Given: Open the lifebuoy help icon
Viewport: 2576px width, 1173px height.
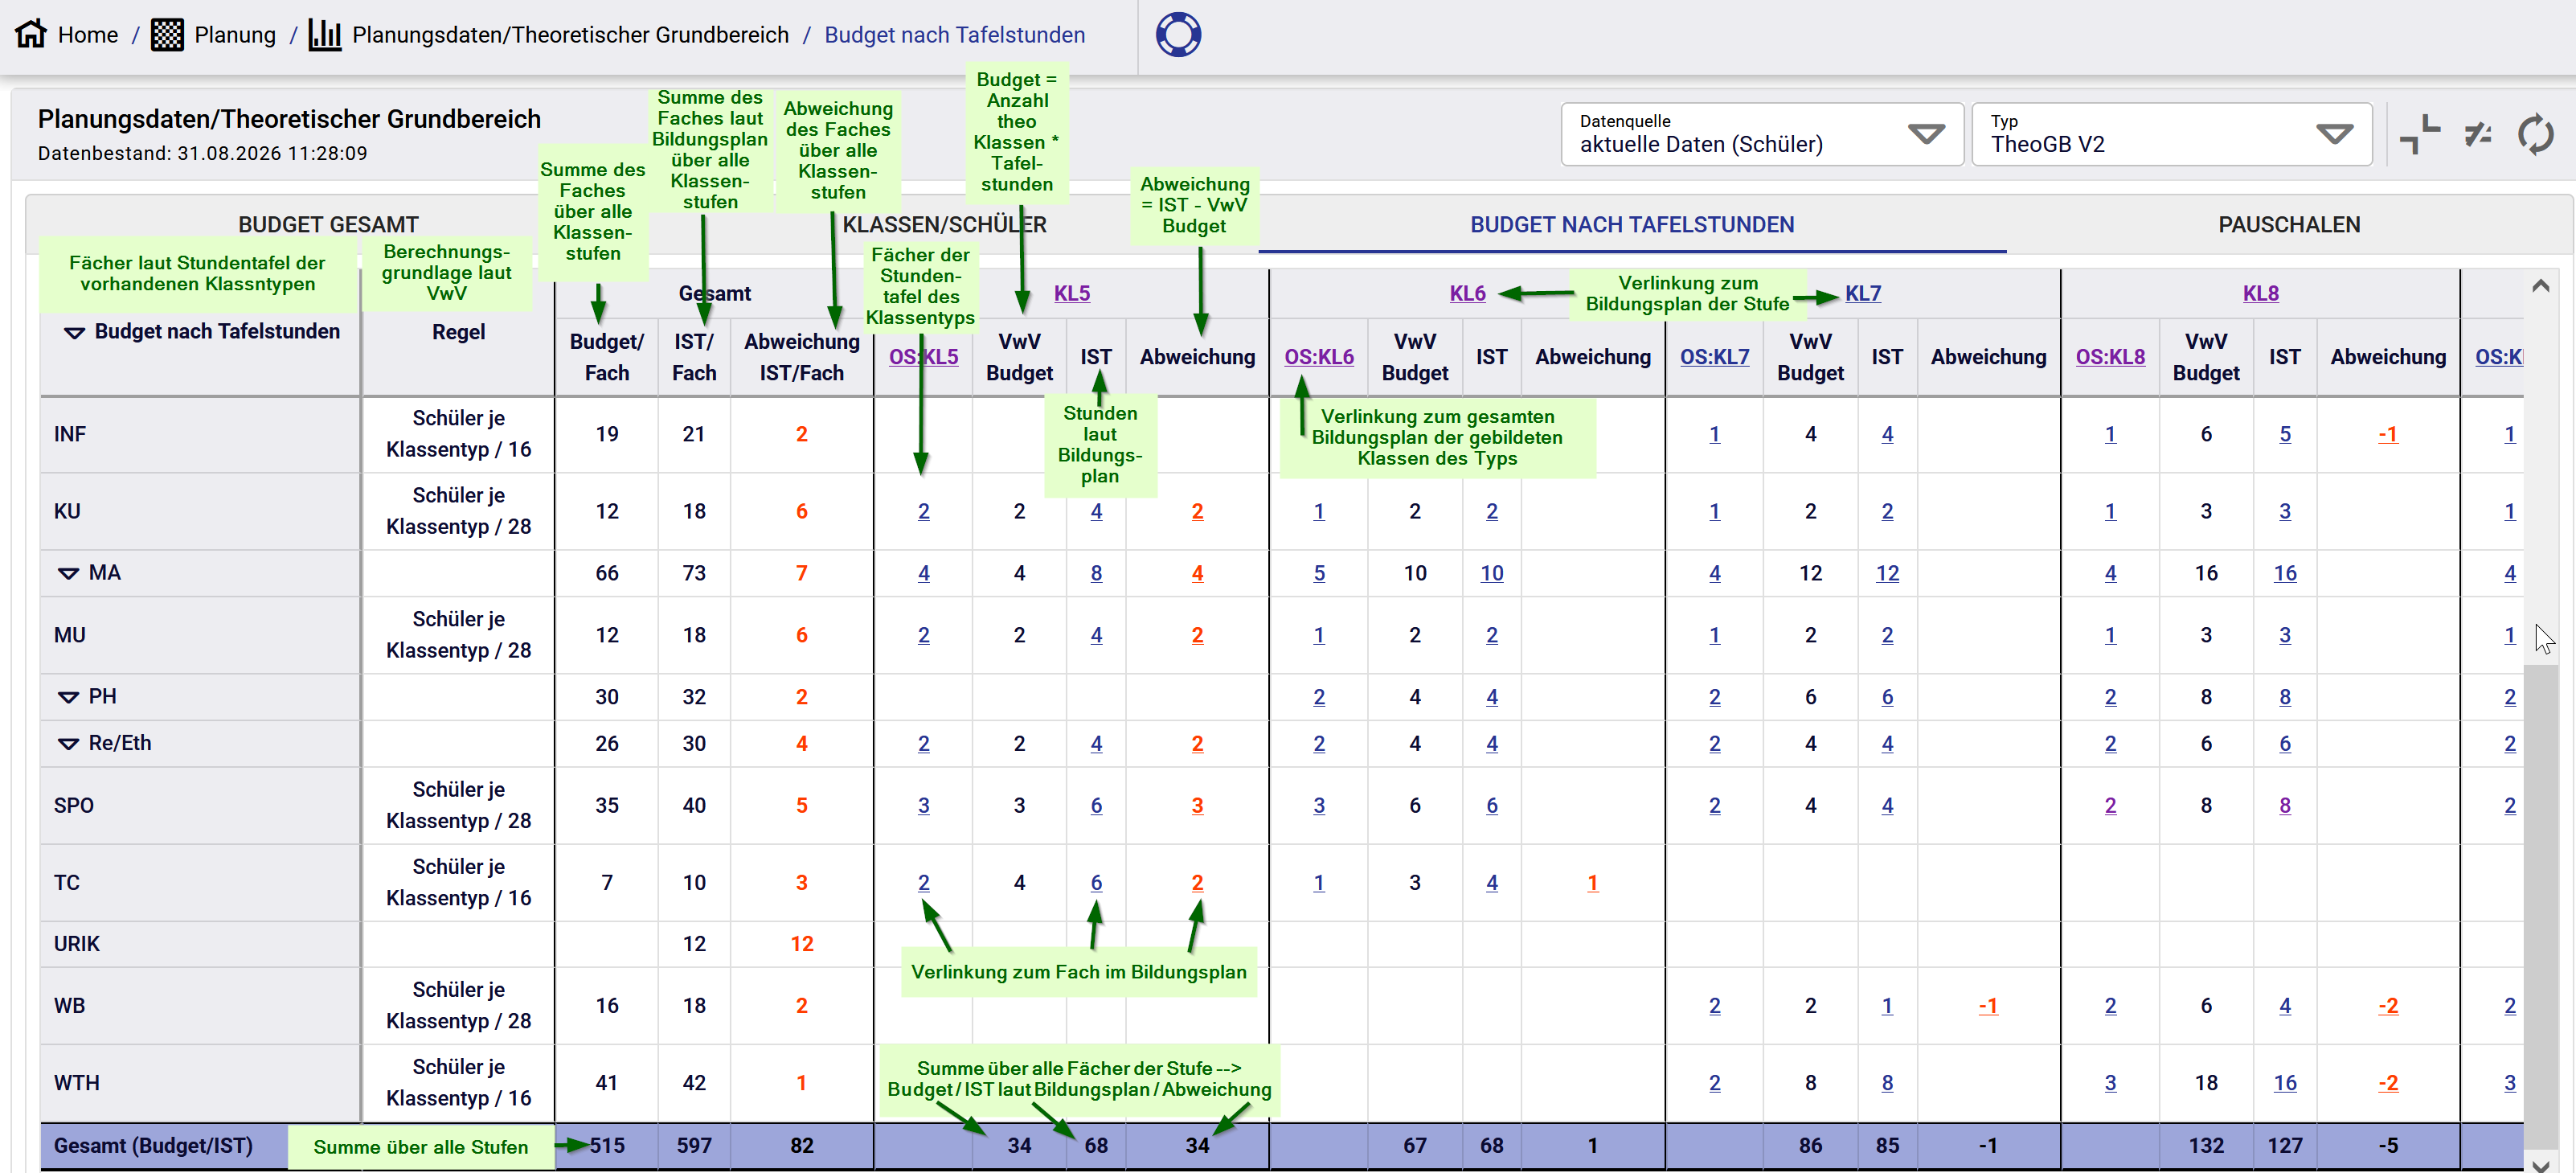Looking at the screenshot, I should tap(1178, 34).
